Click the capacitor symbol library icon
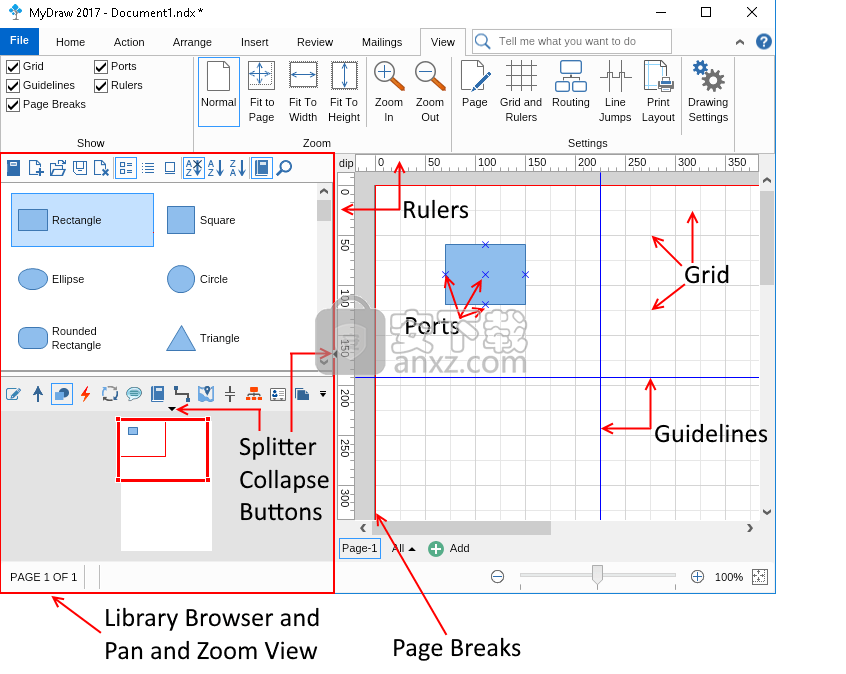Screen dimensions: 846x674 click(230, 394)
